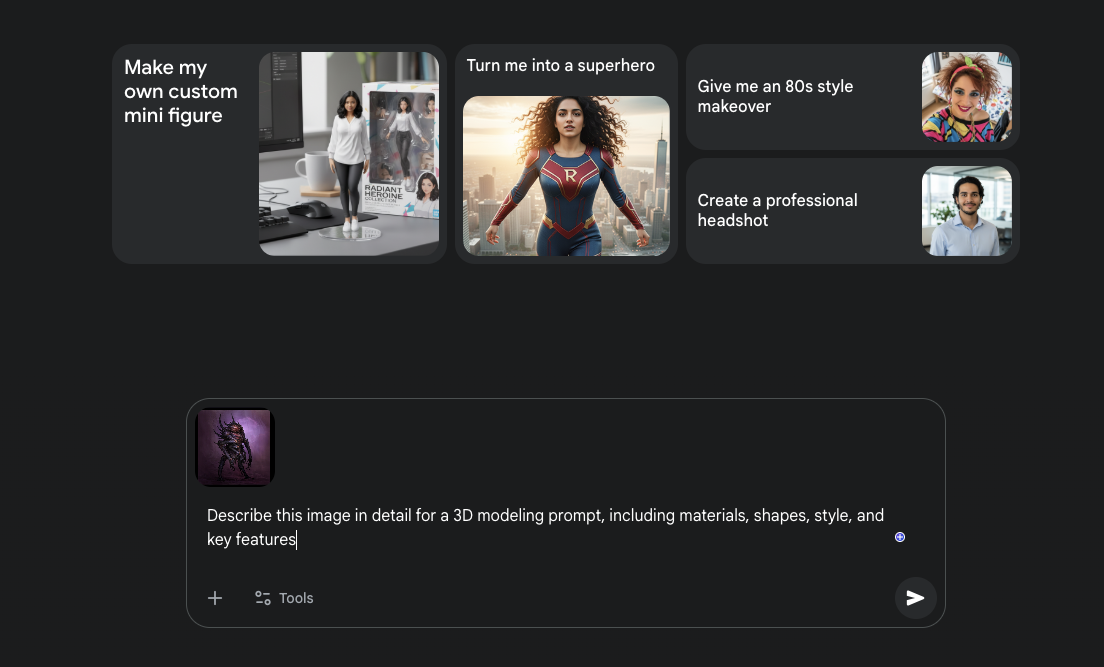Screen dimensions: 1104x667
Task: Click the Tools sliders icon
Action: 263,598
